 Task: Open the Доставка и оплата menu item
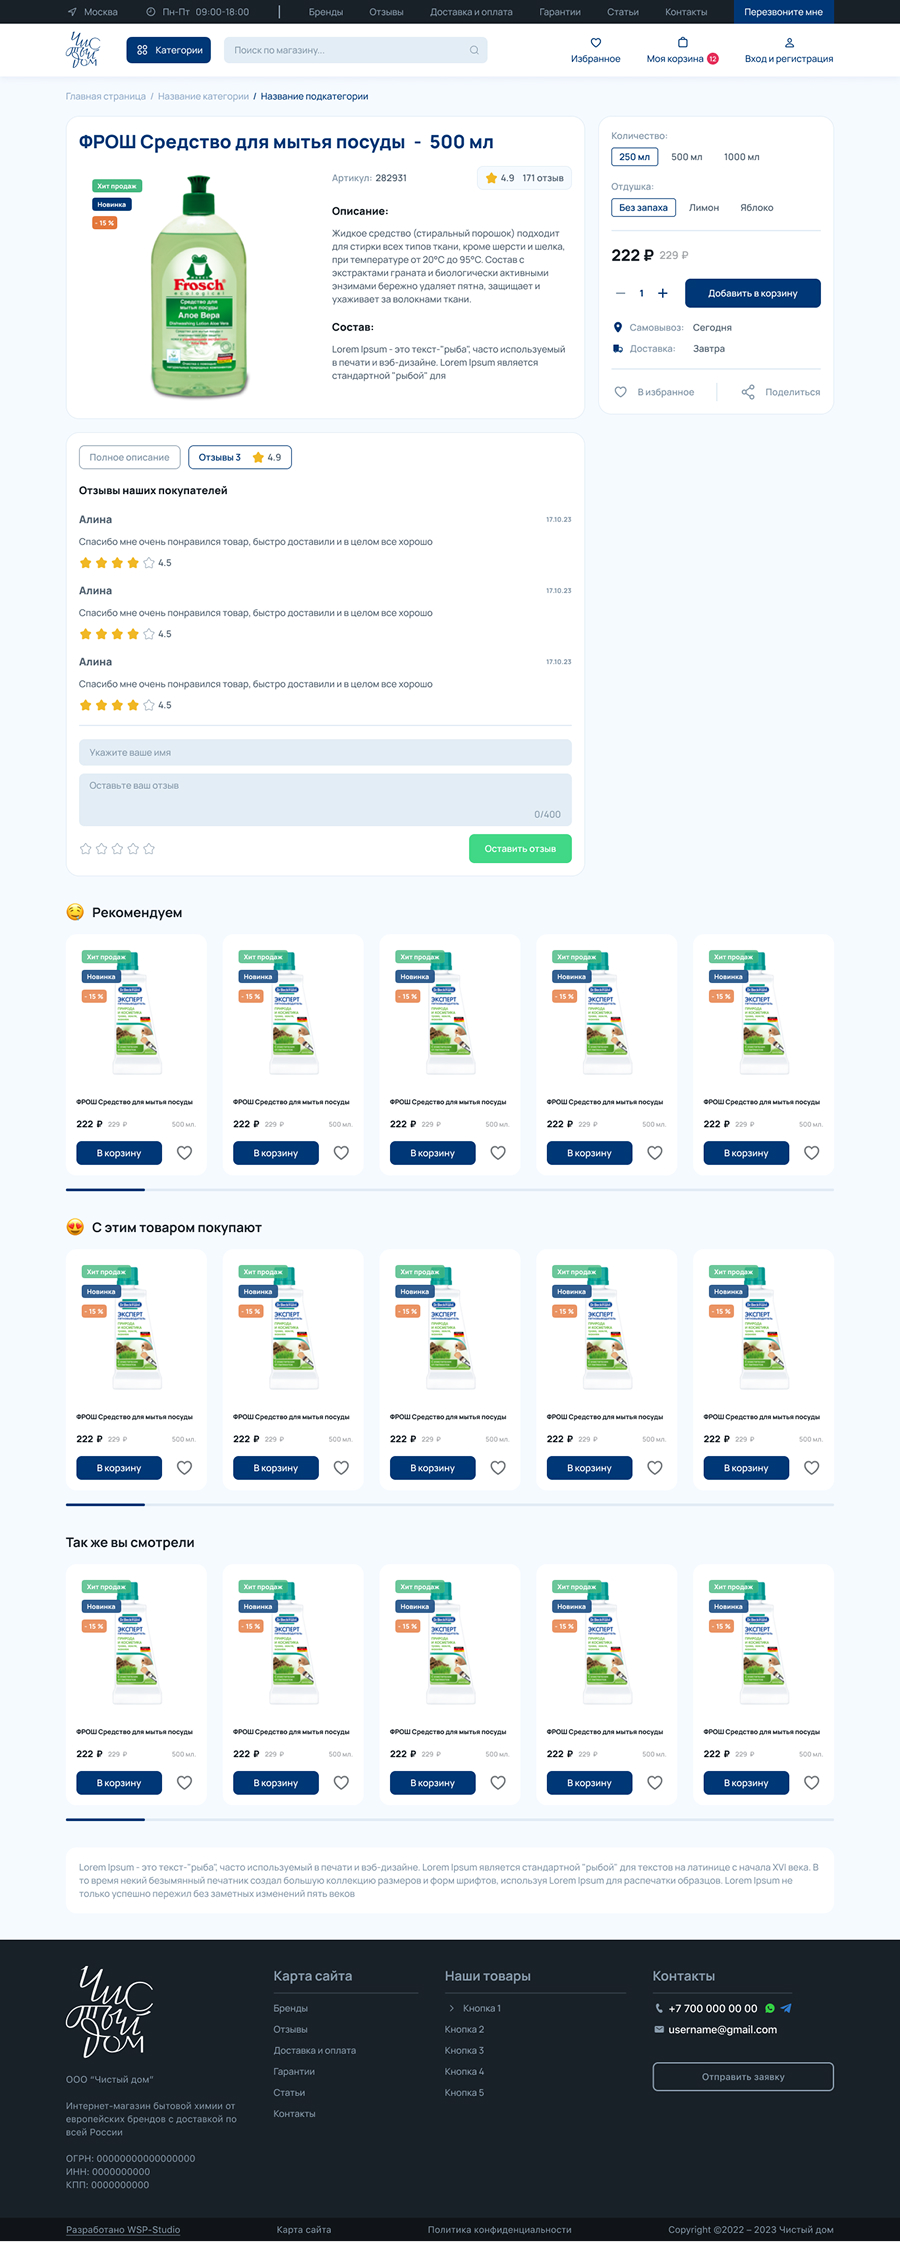[x=471, y=12]
